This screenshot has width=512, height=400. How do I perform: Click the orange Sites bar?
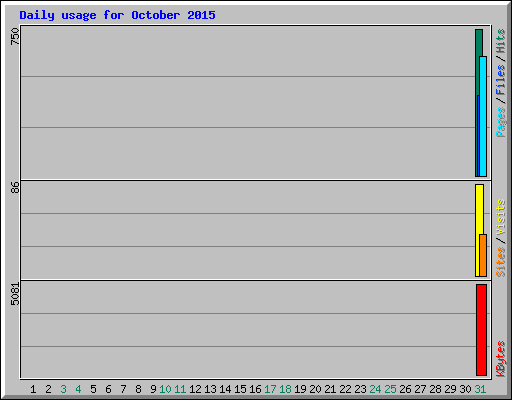[x=483, y=256]
